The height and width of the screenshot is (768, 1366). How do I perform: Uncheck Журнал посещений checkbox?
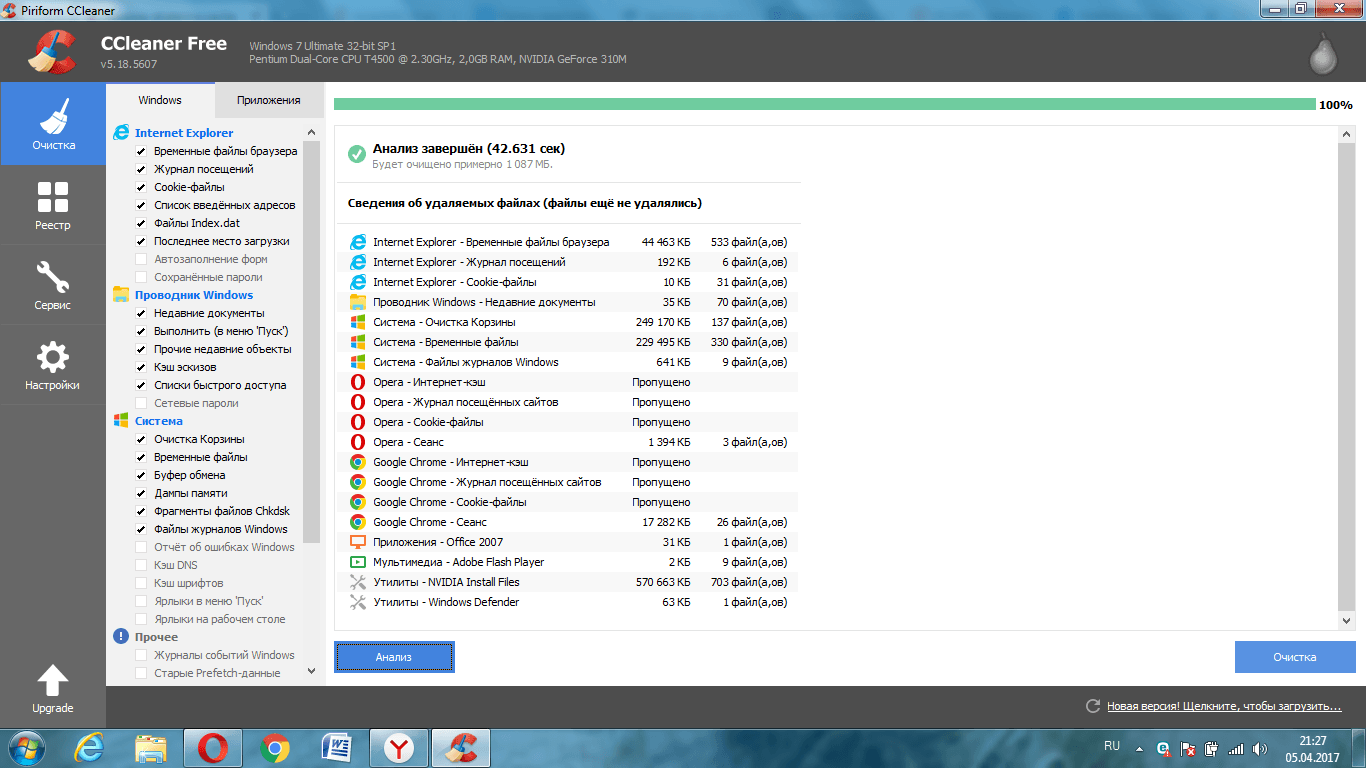coord(142,169)
